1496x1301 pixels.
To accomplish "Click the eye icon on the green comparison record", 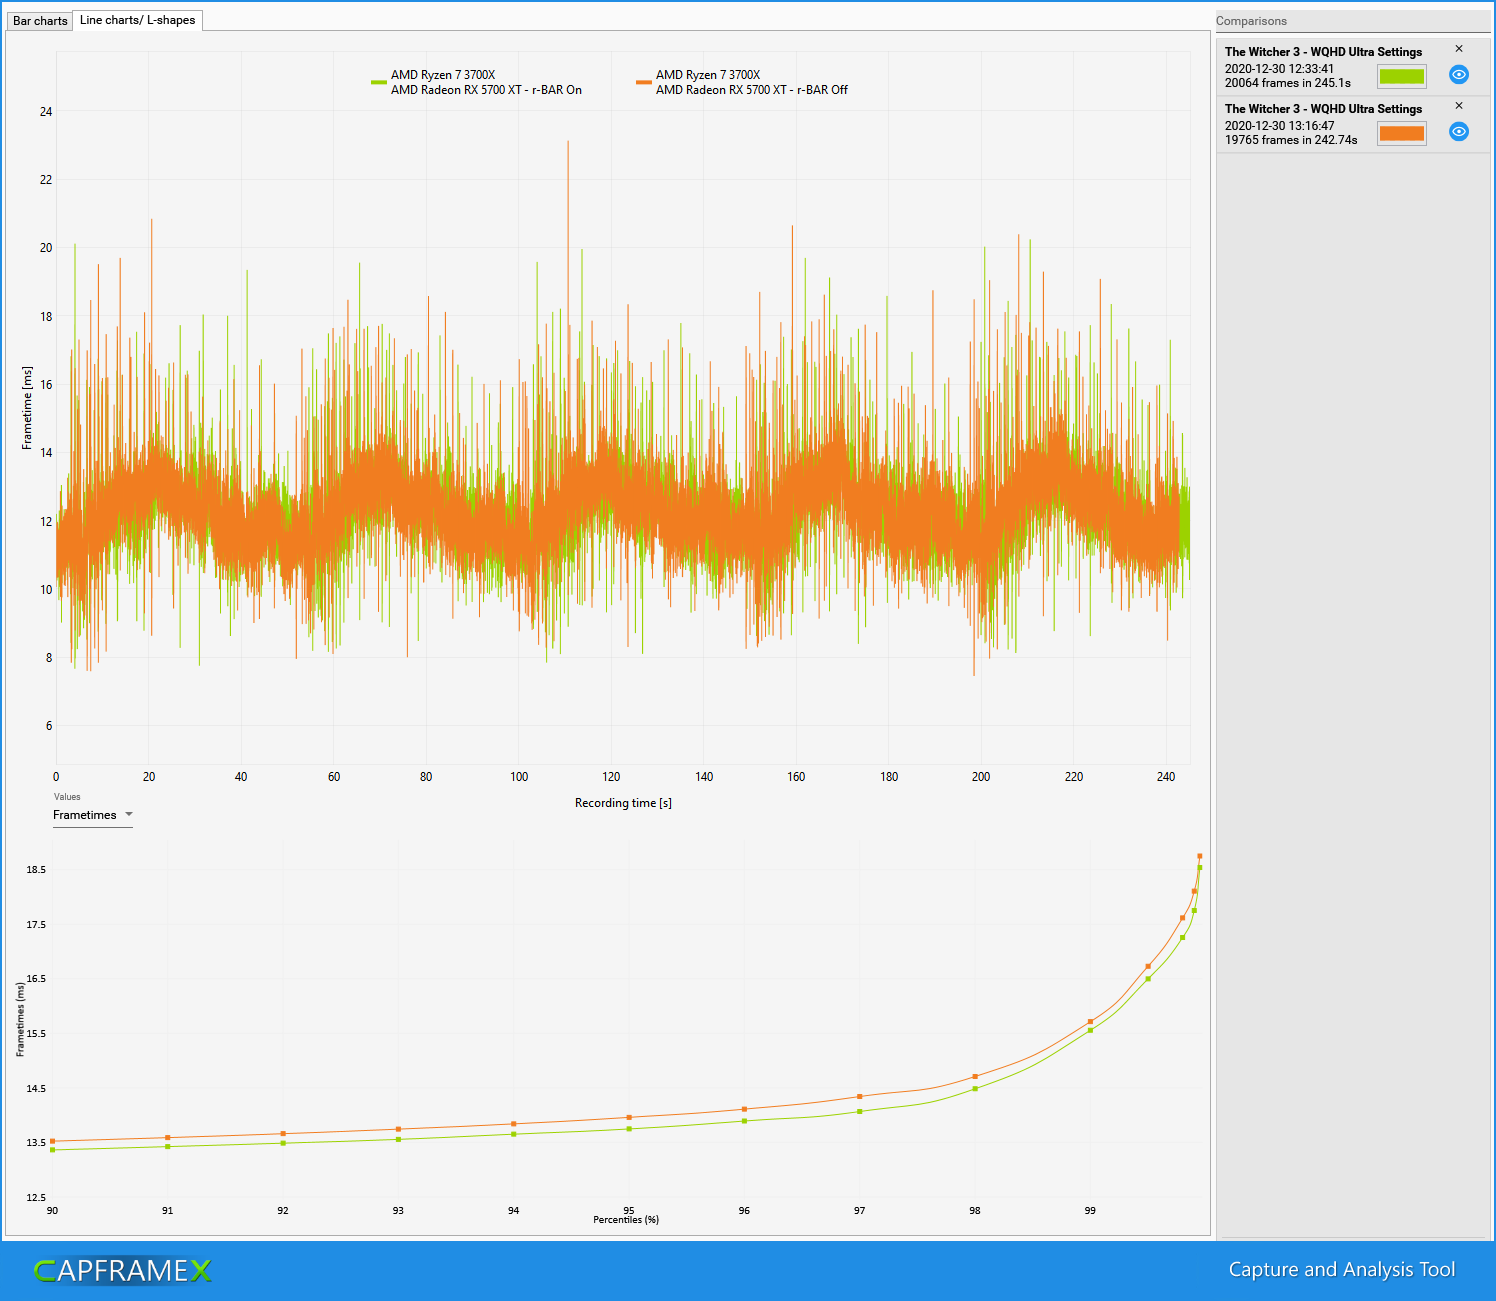I will pyautogui.click(x=1458, y=75).
